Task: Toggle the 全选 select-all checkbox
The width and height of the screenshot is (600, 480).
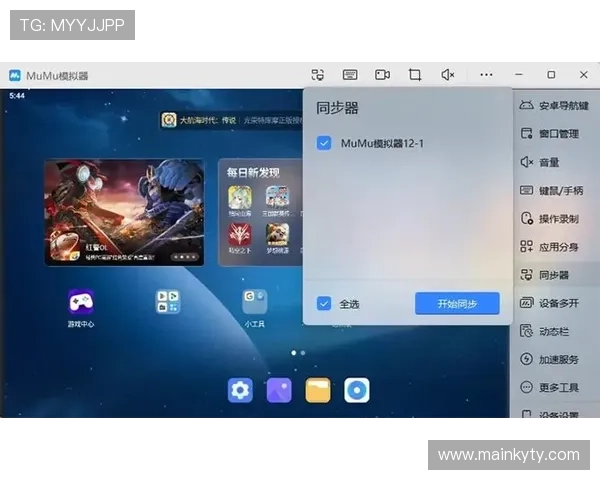Action: pos(323,303)
